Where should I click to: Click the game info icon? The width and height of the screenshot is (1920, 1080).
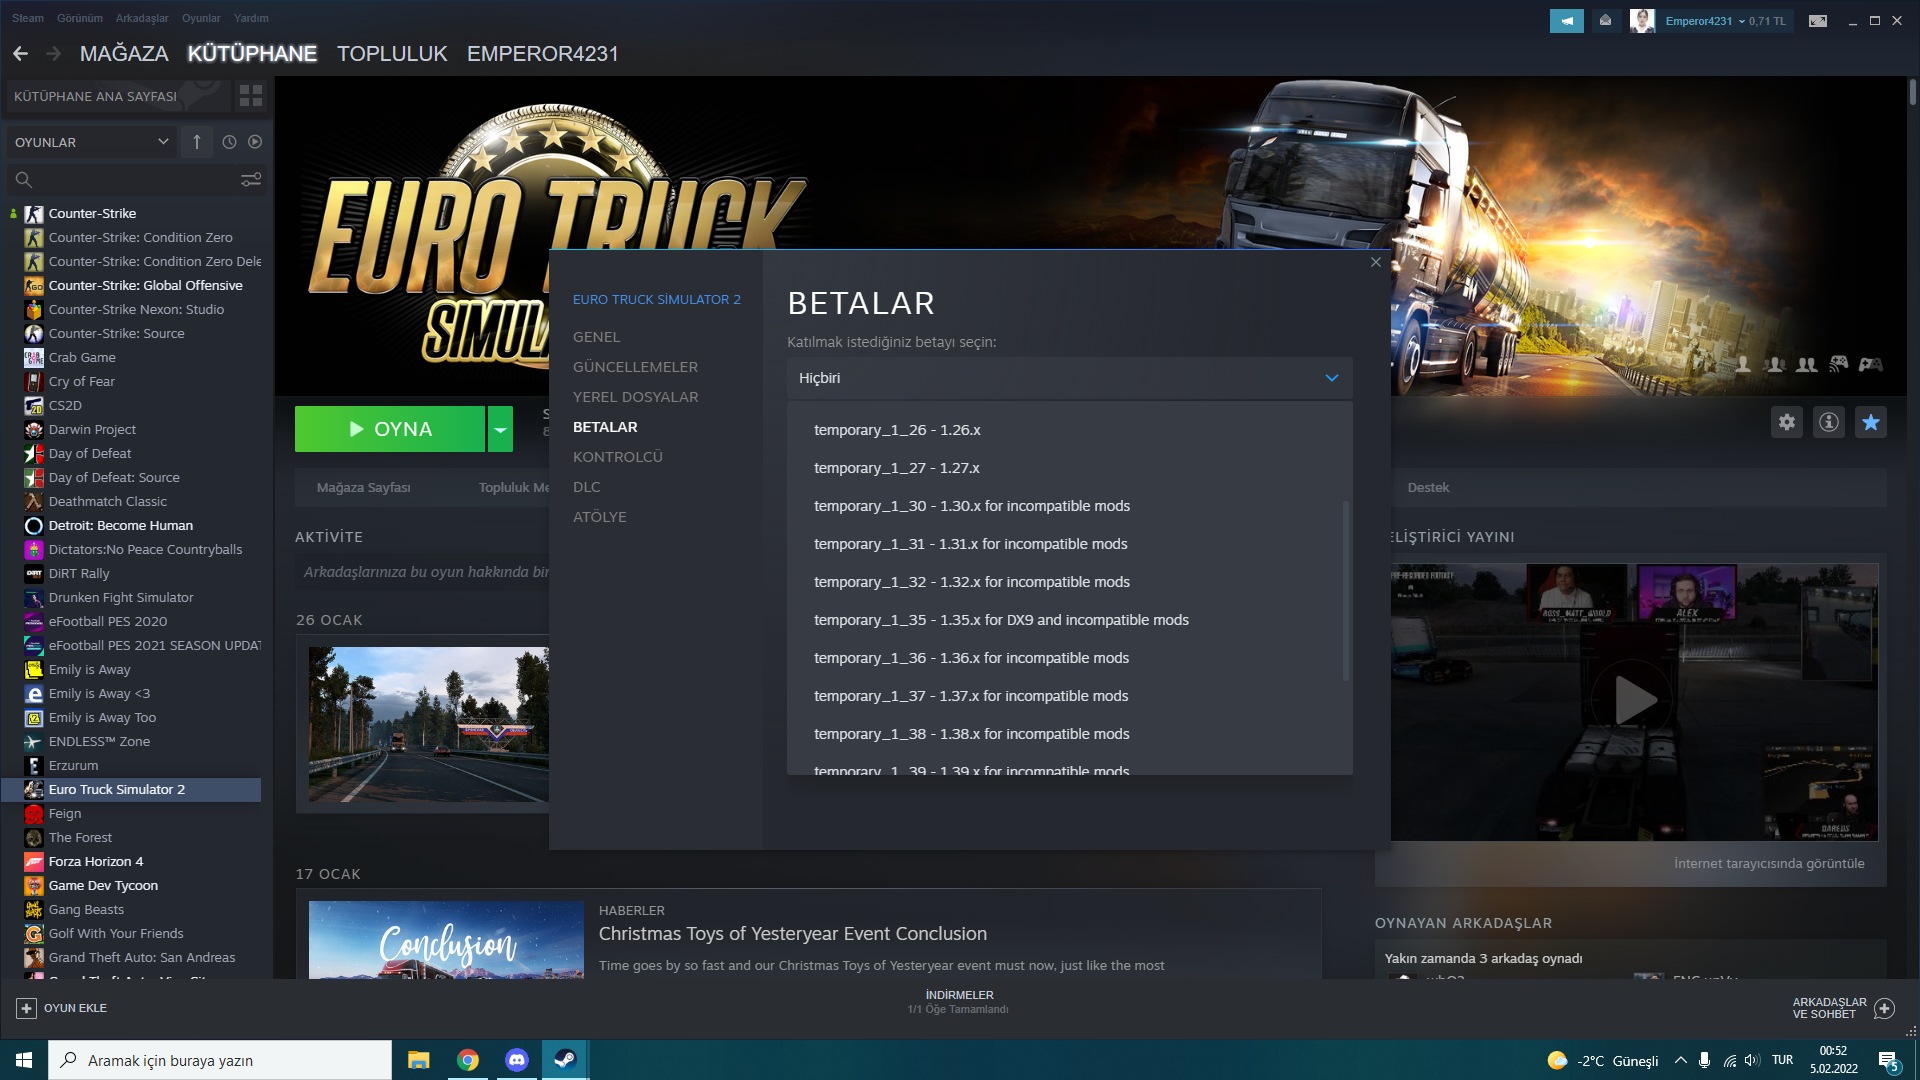pyautogui.click(x=1829, y=422)
